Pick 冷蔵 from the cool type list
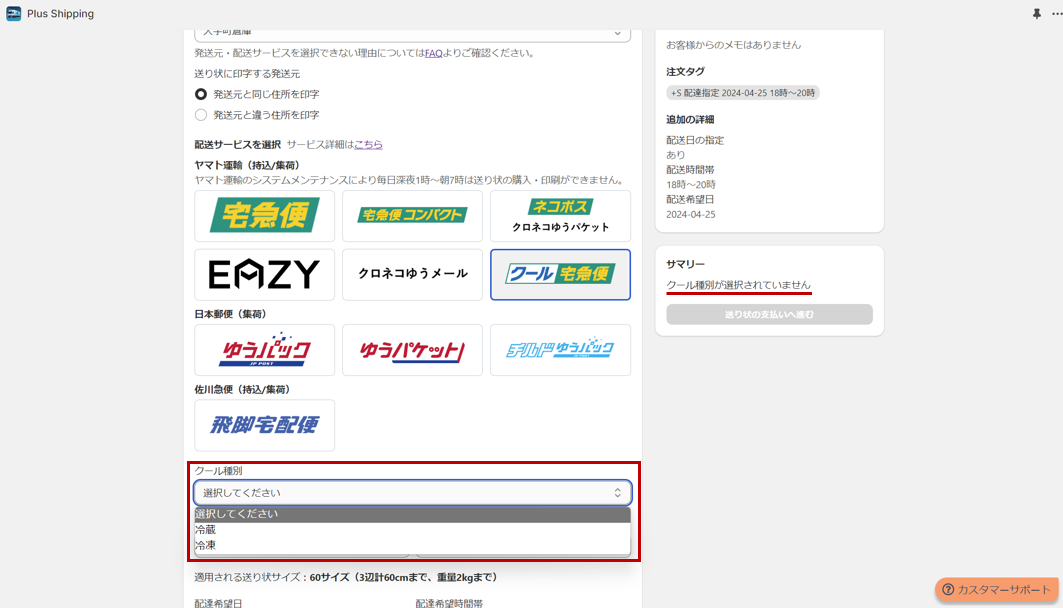1063x608 pixels. tap(412, 530)
